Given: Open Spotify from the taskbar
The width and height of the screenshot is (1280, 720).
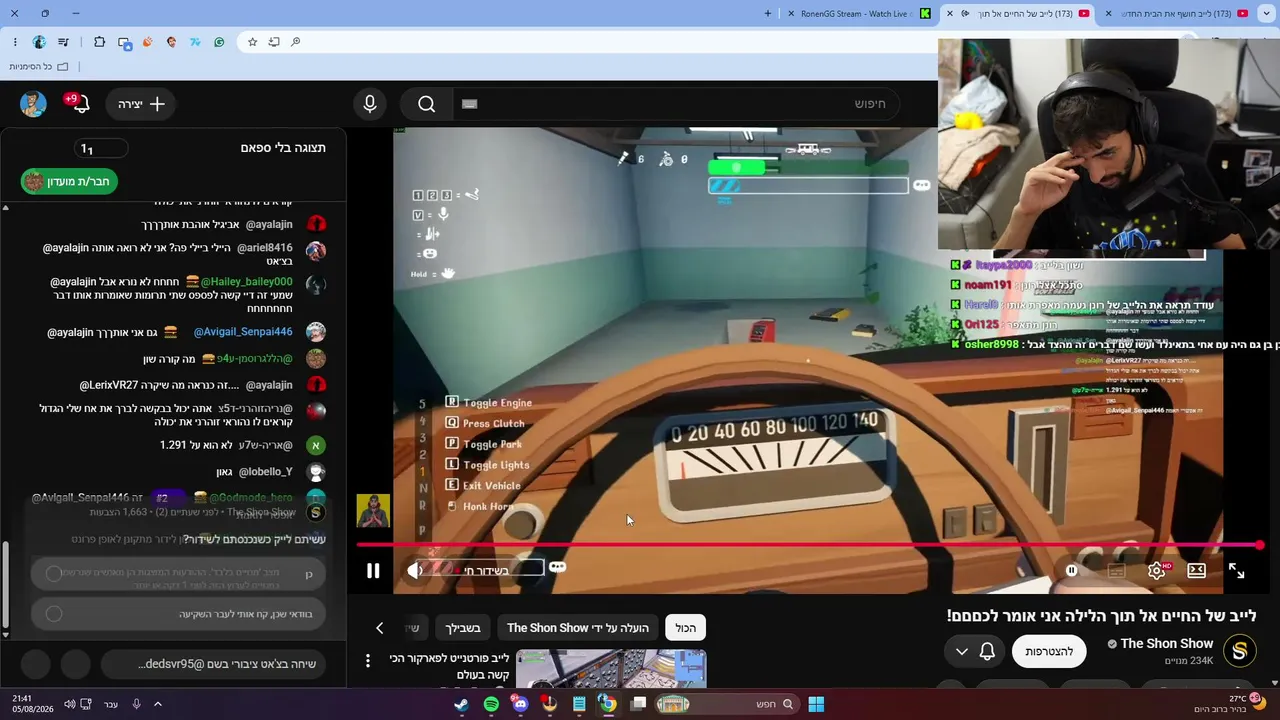Looking at the screenshot, I should pos(491,704).
